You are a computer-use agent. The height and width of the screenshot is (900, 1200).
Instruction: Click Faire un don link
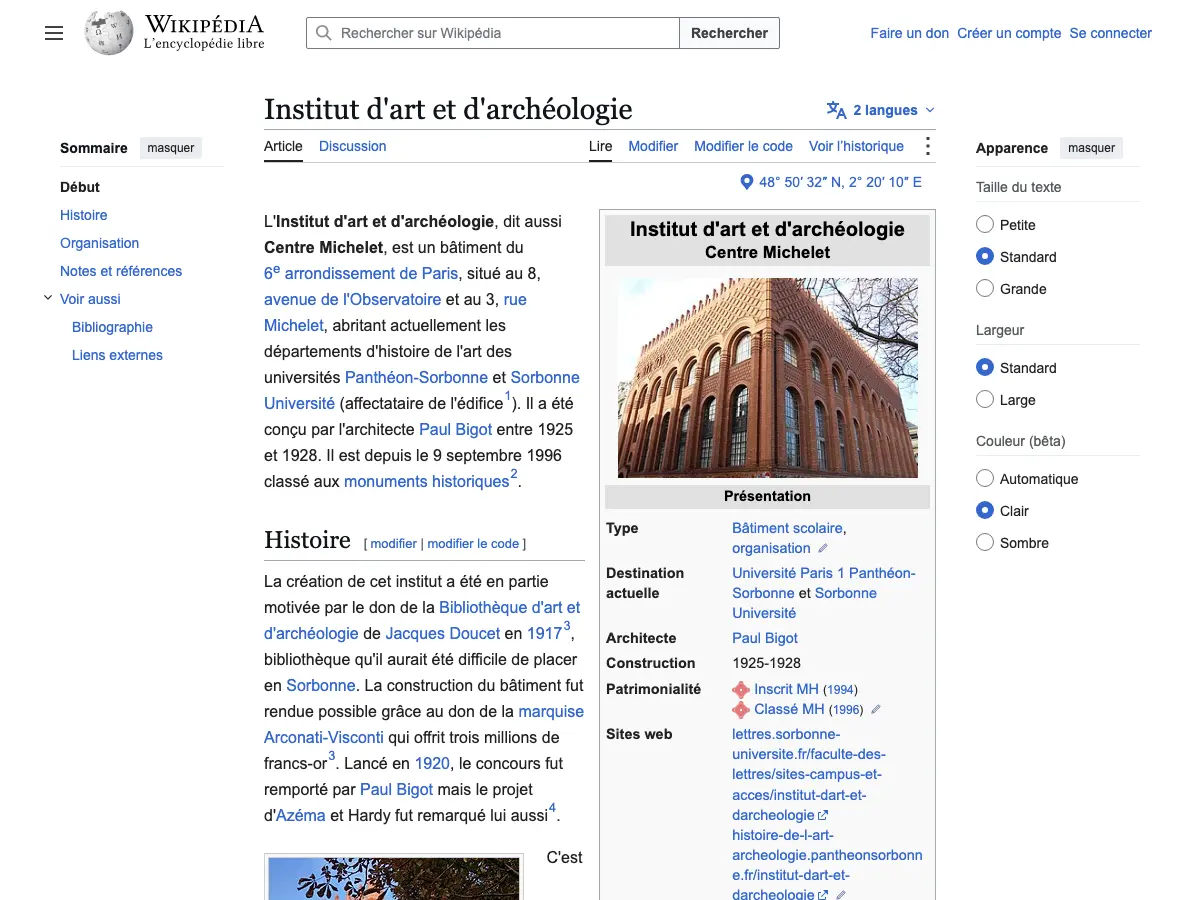[x=909, y=33]
